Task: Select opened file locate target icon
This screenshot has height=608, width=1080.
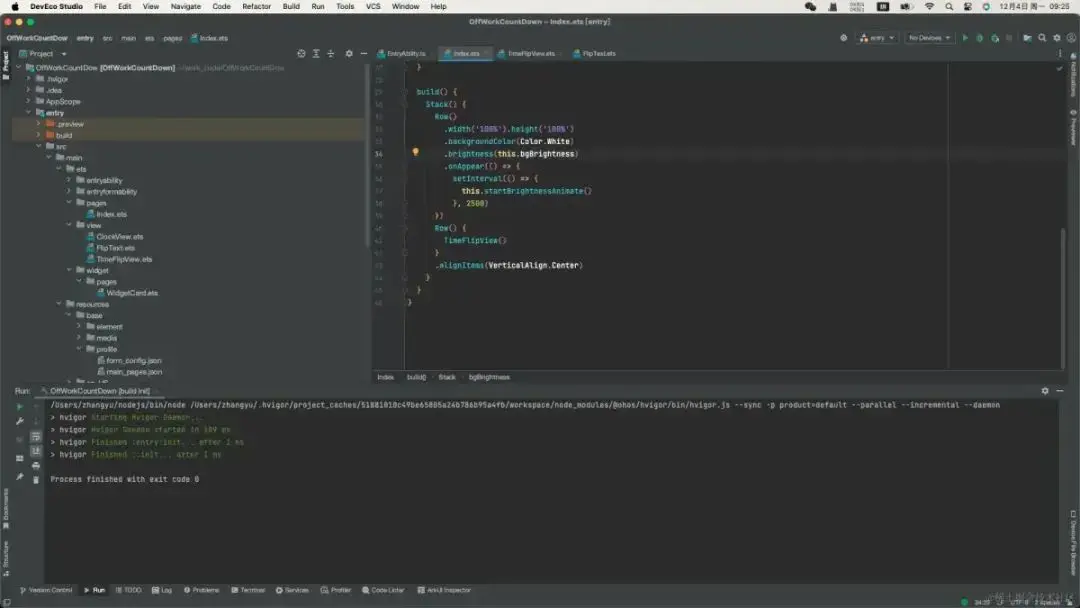Action: 301,54
